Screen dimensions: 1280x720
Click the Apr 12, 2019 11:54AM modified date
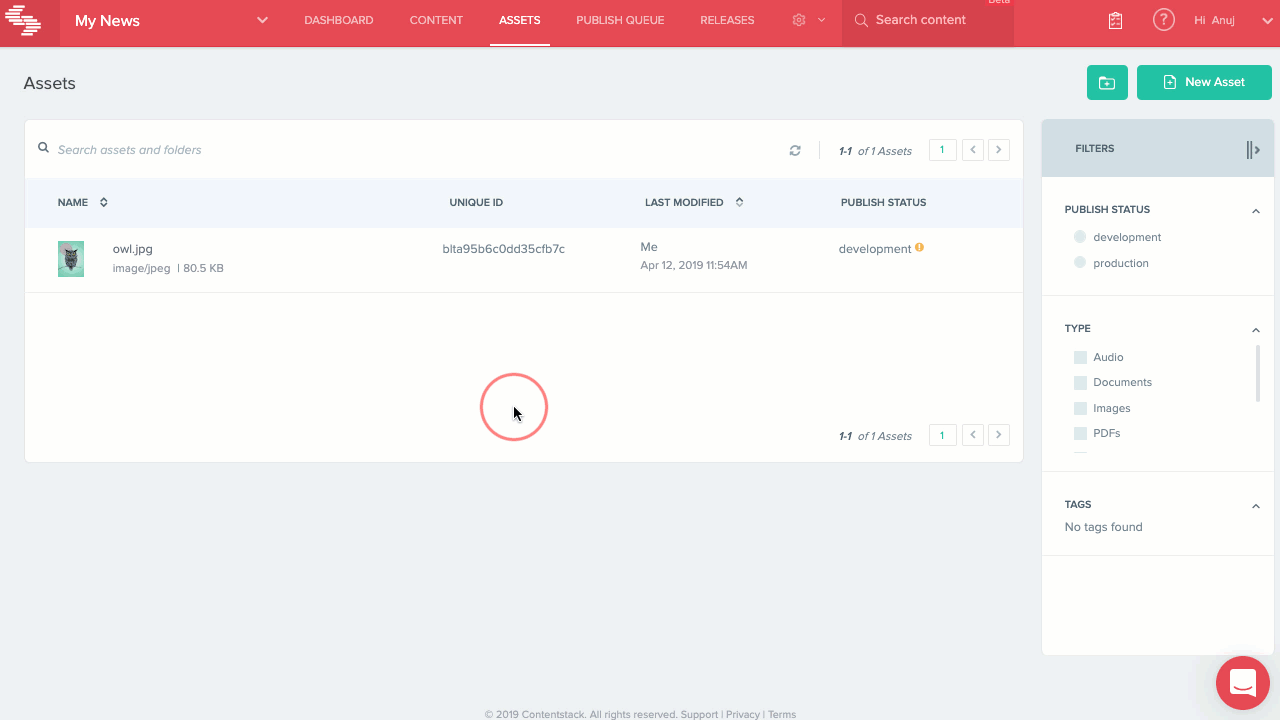694,266
